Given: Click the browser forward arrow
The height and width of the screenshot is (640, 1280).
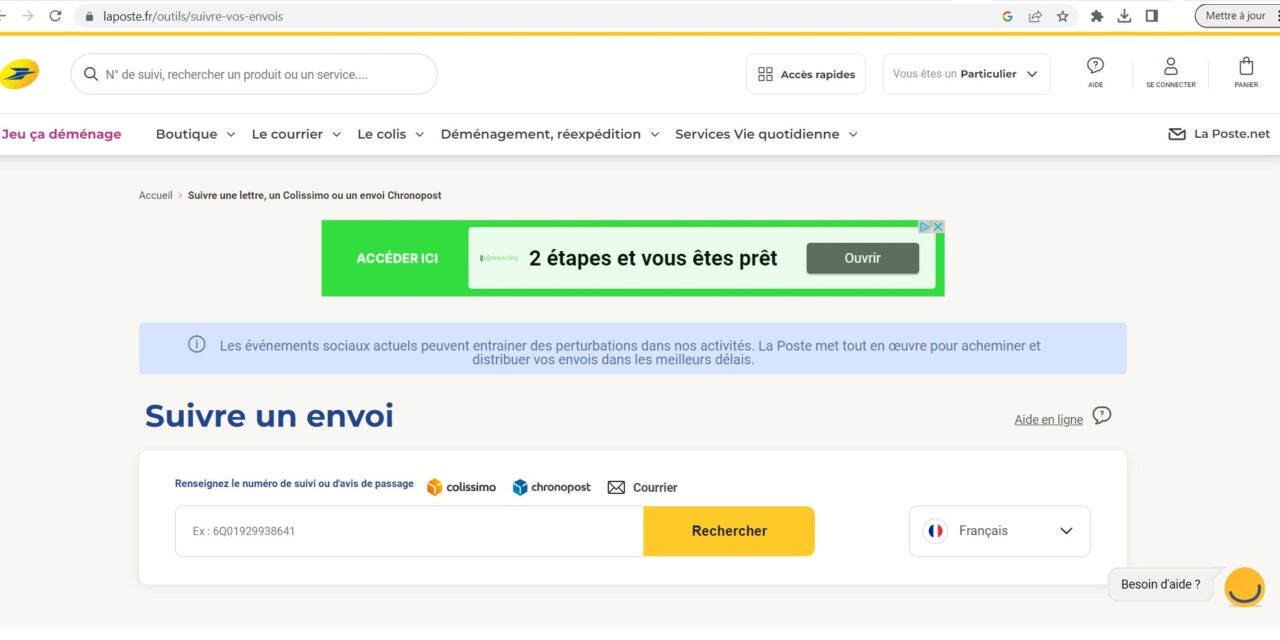Looking at the screenshot, I should tap(27, 16).
